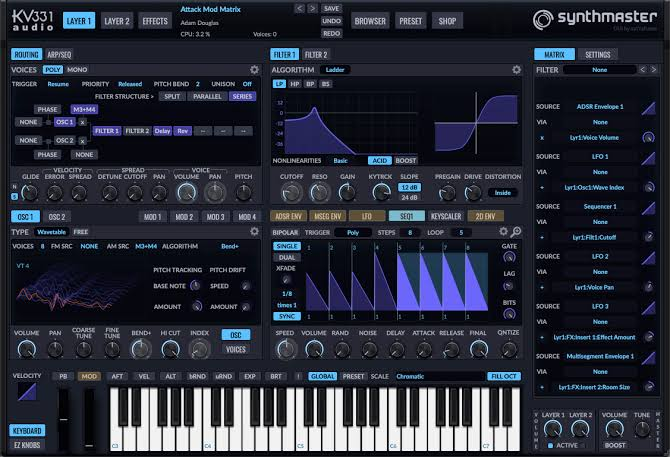Click the voice Volume knob
This screenshot has width=670, height=457.
187,193
